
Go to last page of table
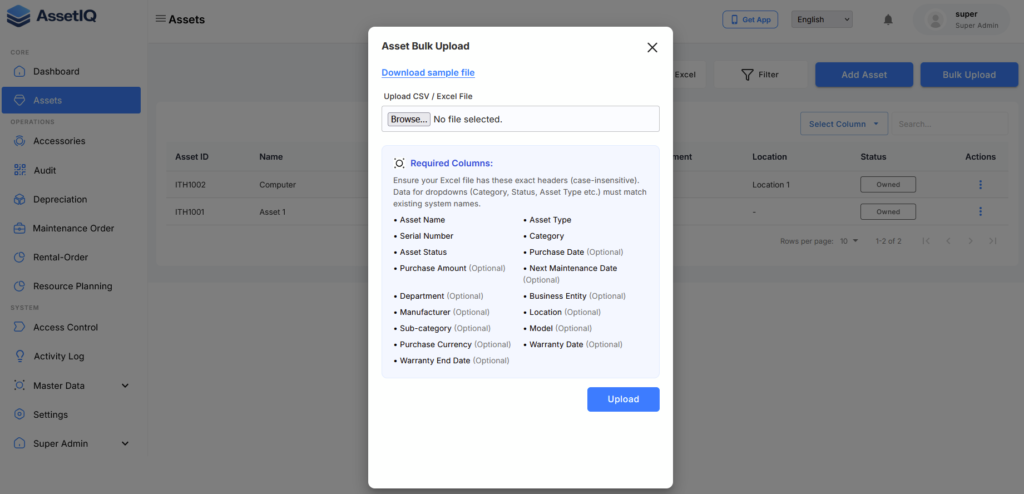point(993,241)
